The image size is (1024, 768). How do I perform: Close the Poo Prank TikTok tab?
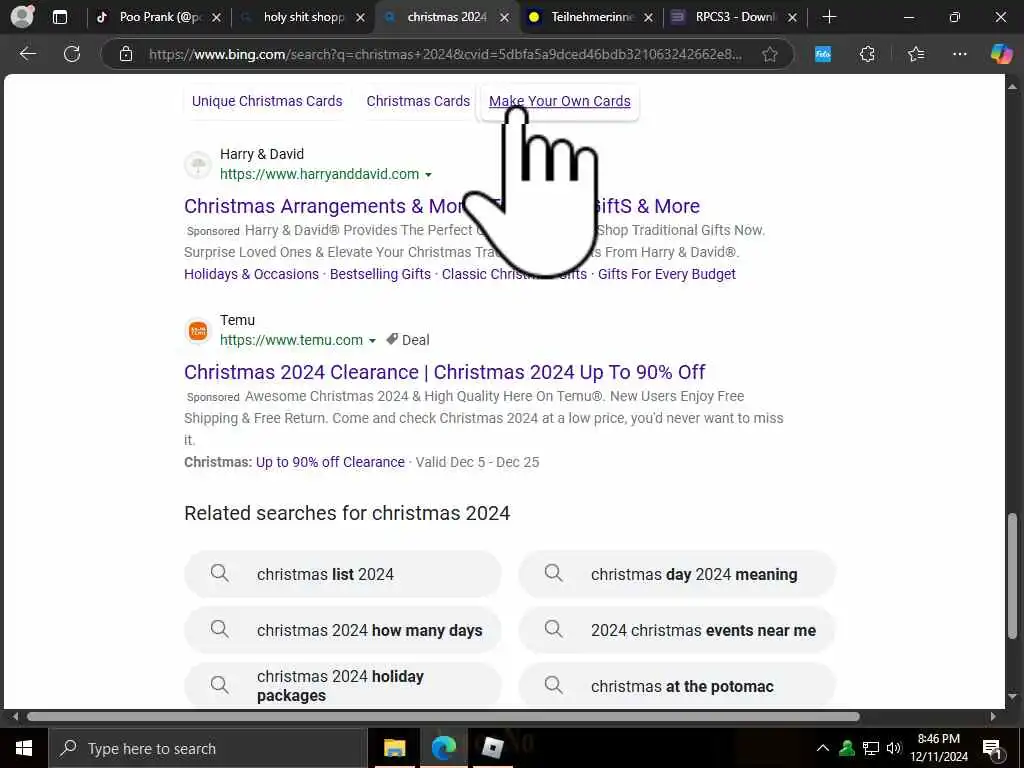tap(217, 18)
